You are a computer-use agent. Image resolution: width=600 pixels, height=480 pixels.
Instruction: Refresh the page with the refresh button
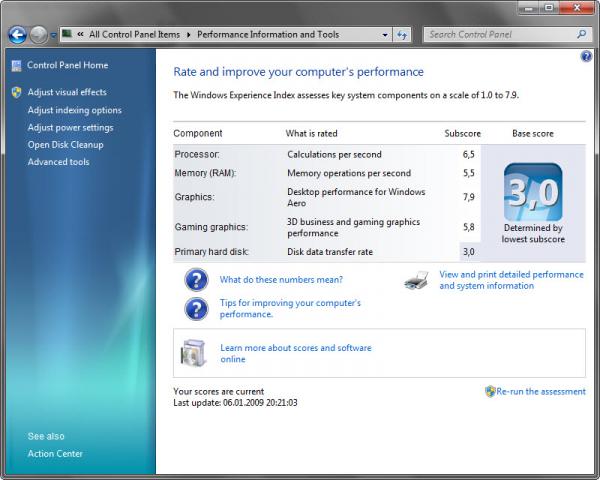tap(401, 35)
